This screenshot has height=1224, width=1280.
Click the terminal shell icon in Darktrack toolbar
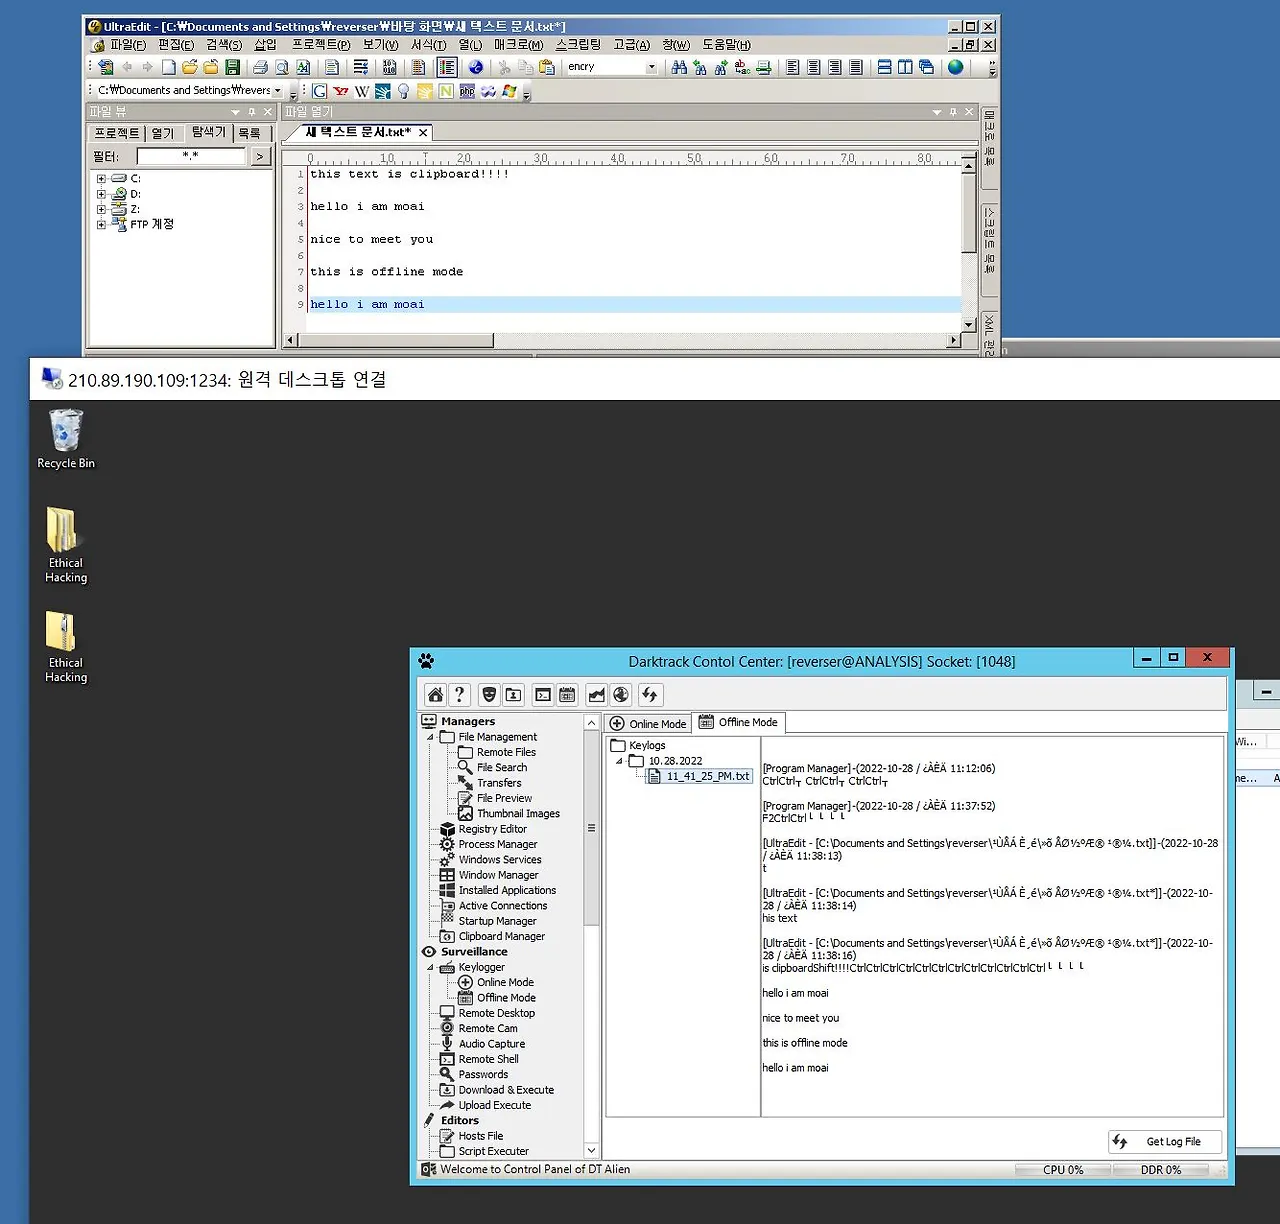tap(543, 695)
